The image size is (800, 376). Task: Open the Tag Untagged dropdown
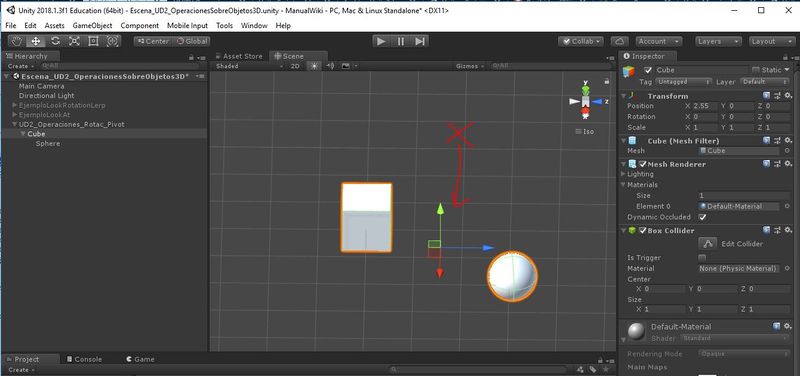[x=683, y=82]
